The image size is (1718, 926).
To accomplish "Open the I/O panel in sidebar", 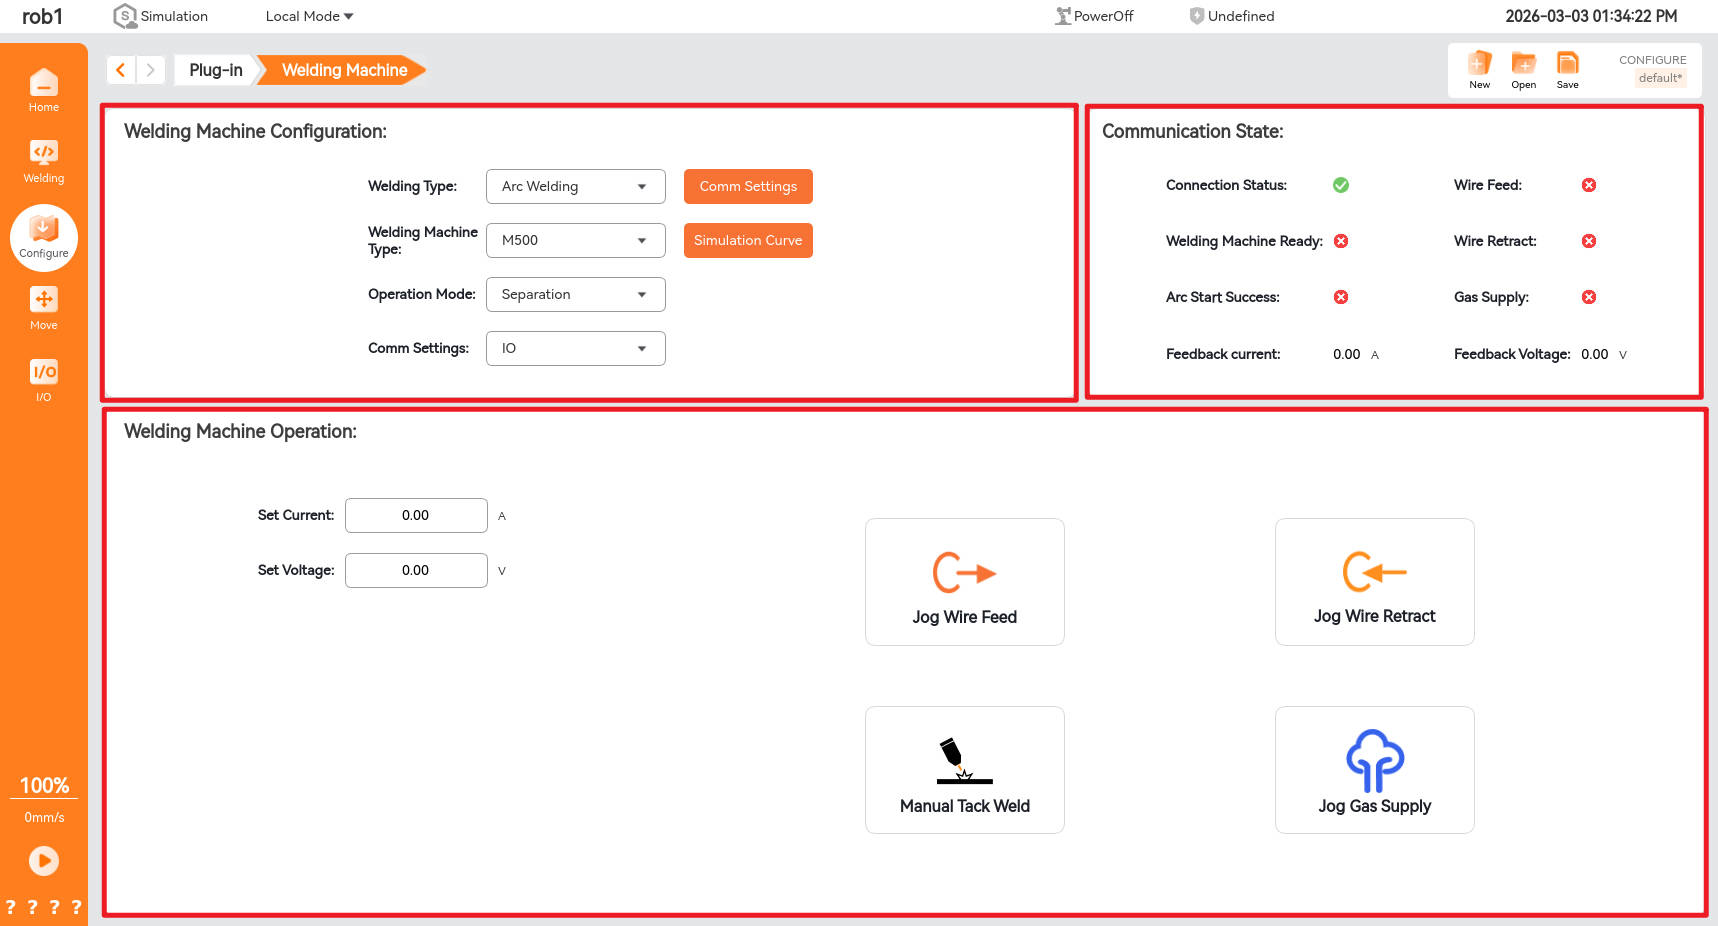I will (x=43, y=380).
